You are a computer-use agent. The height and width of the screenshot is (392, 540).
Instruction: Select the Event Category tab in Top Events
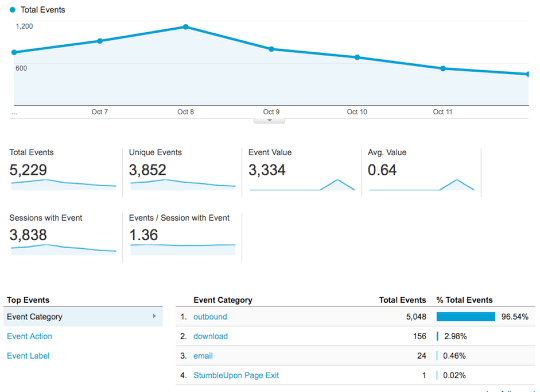click(83, 317)
